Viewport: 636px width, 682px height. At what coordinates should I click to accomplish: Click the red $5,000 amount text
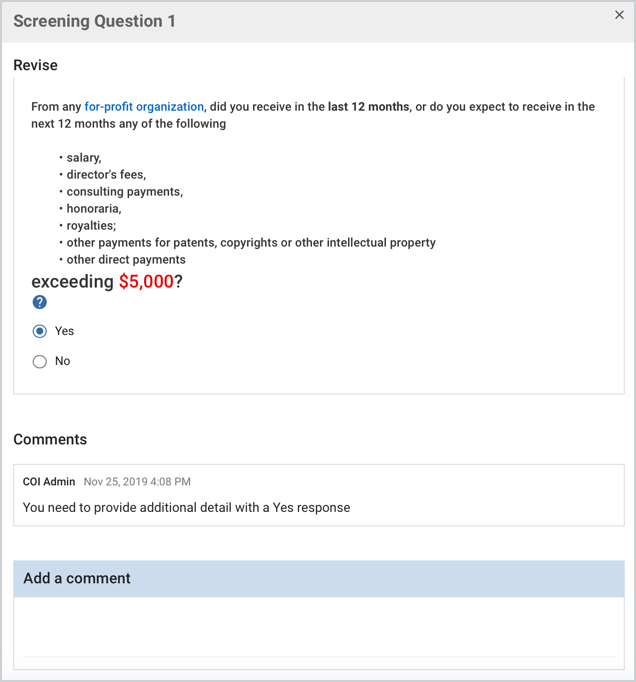click(x=146, y=282)
